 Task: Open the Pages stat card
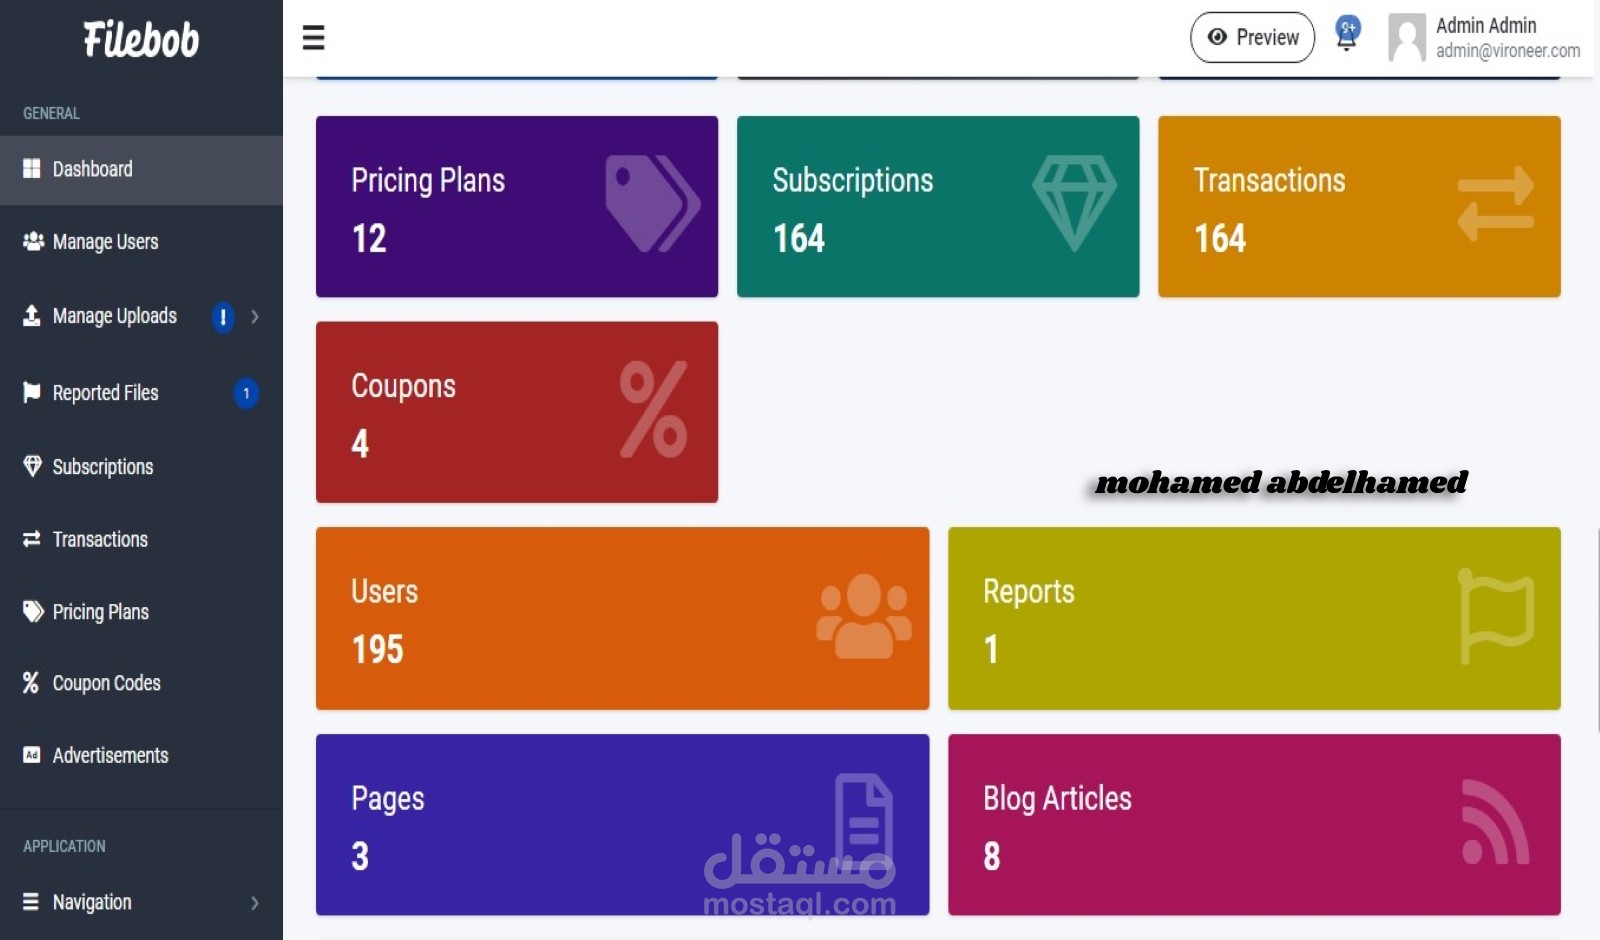click(x=622, y=825)
